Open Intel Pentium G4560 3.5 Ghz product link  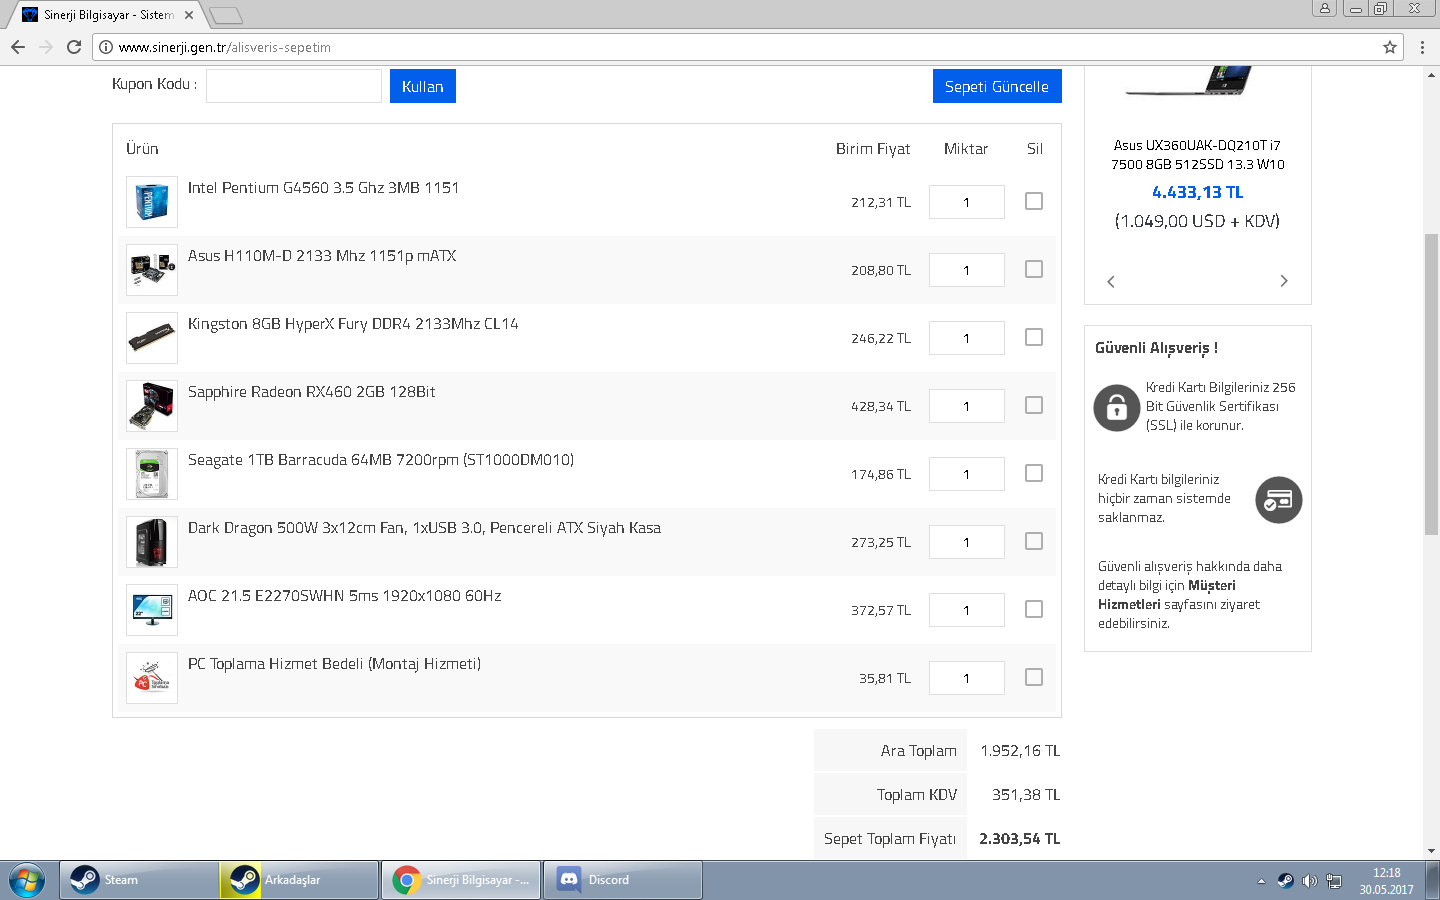pyautogui.click(x=323, y=188)
